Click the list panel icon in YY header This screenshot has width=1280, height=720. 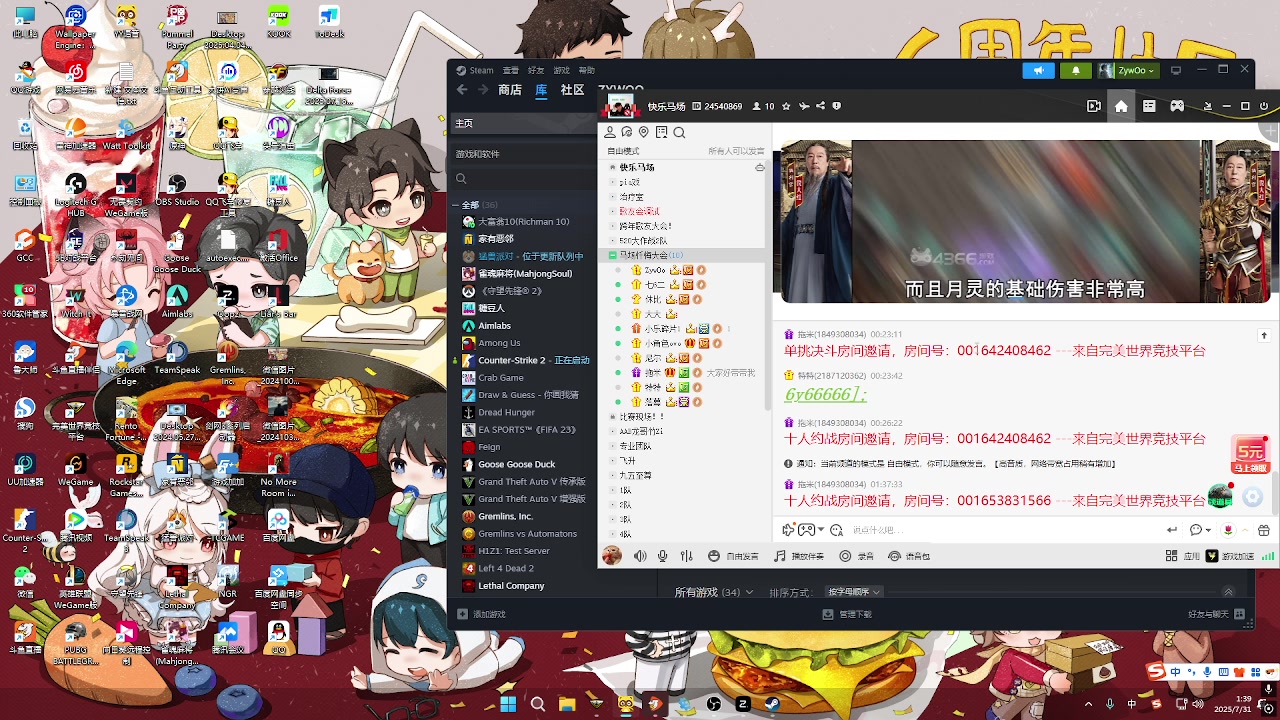(x=1149, y=106)
